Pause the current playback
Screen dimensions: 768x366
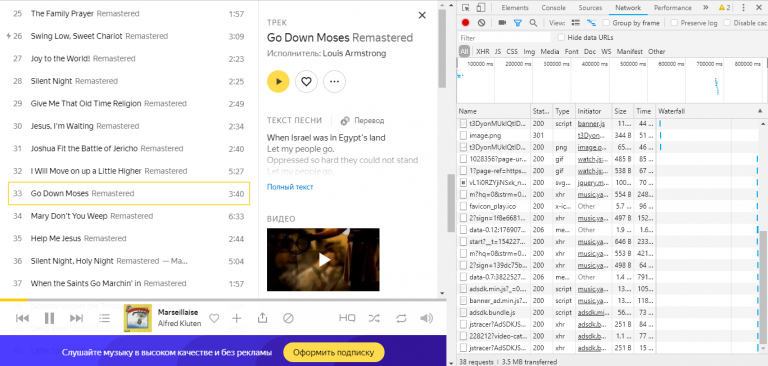(x=49, y=318)
